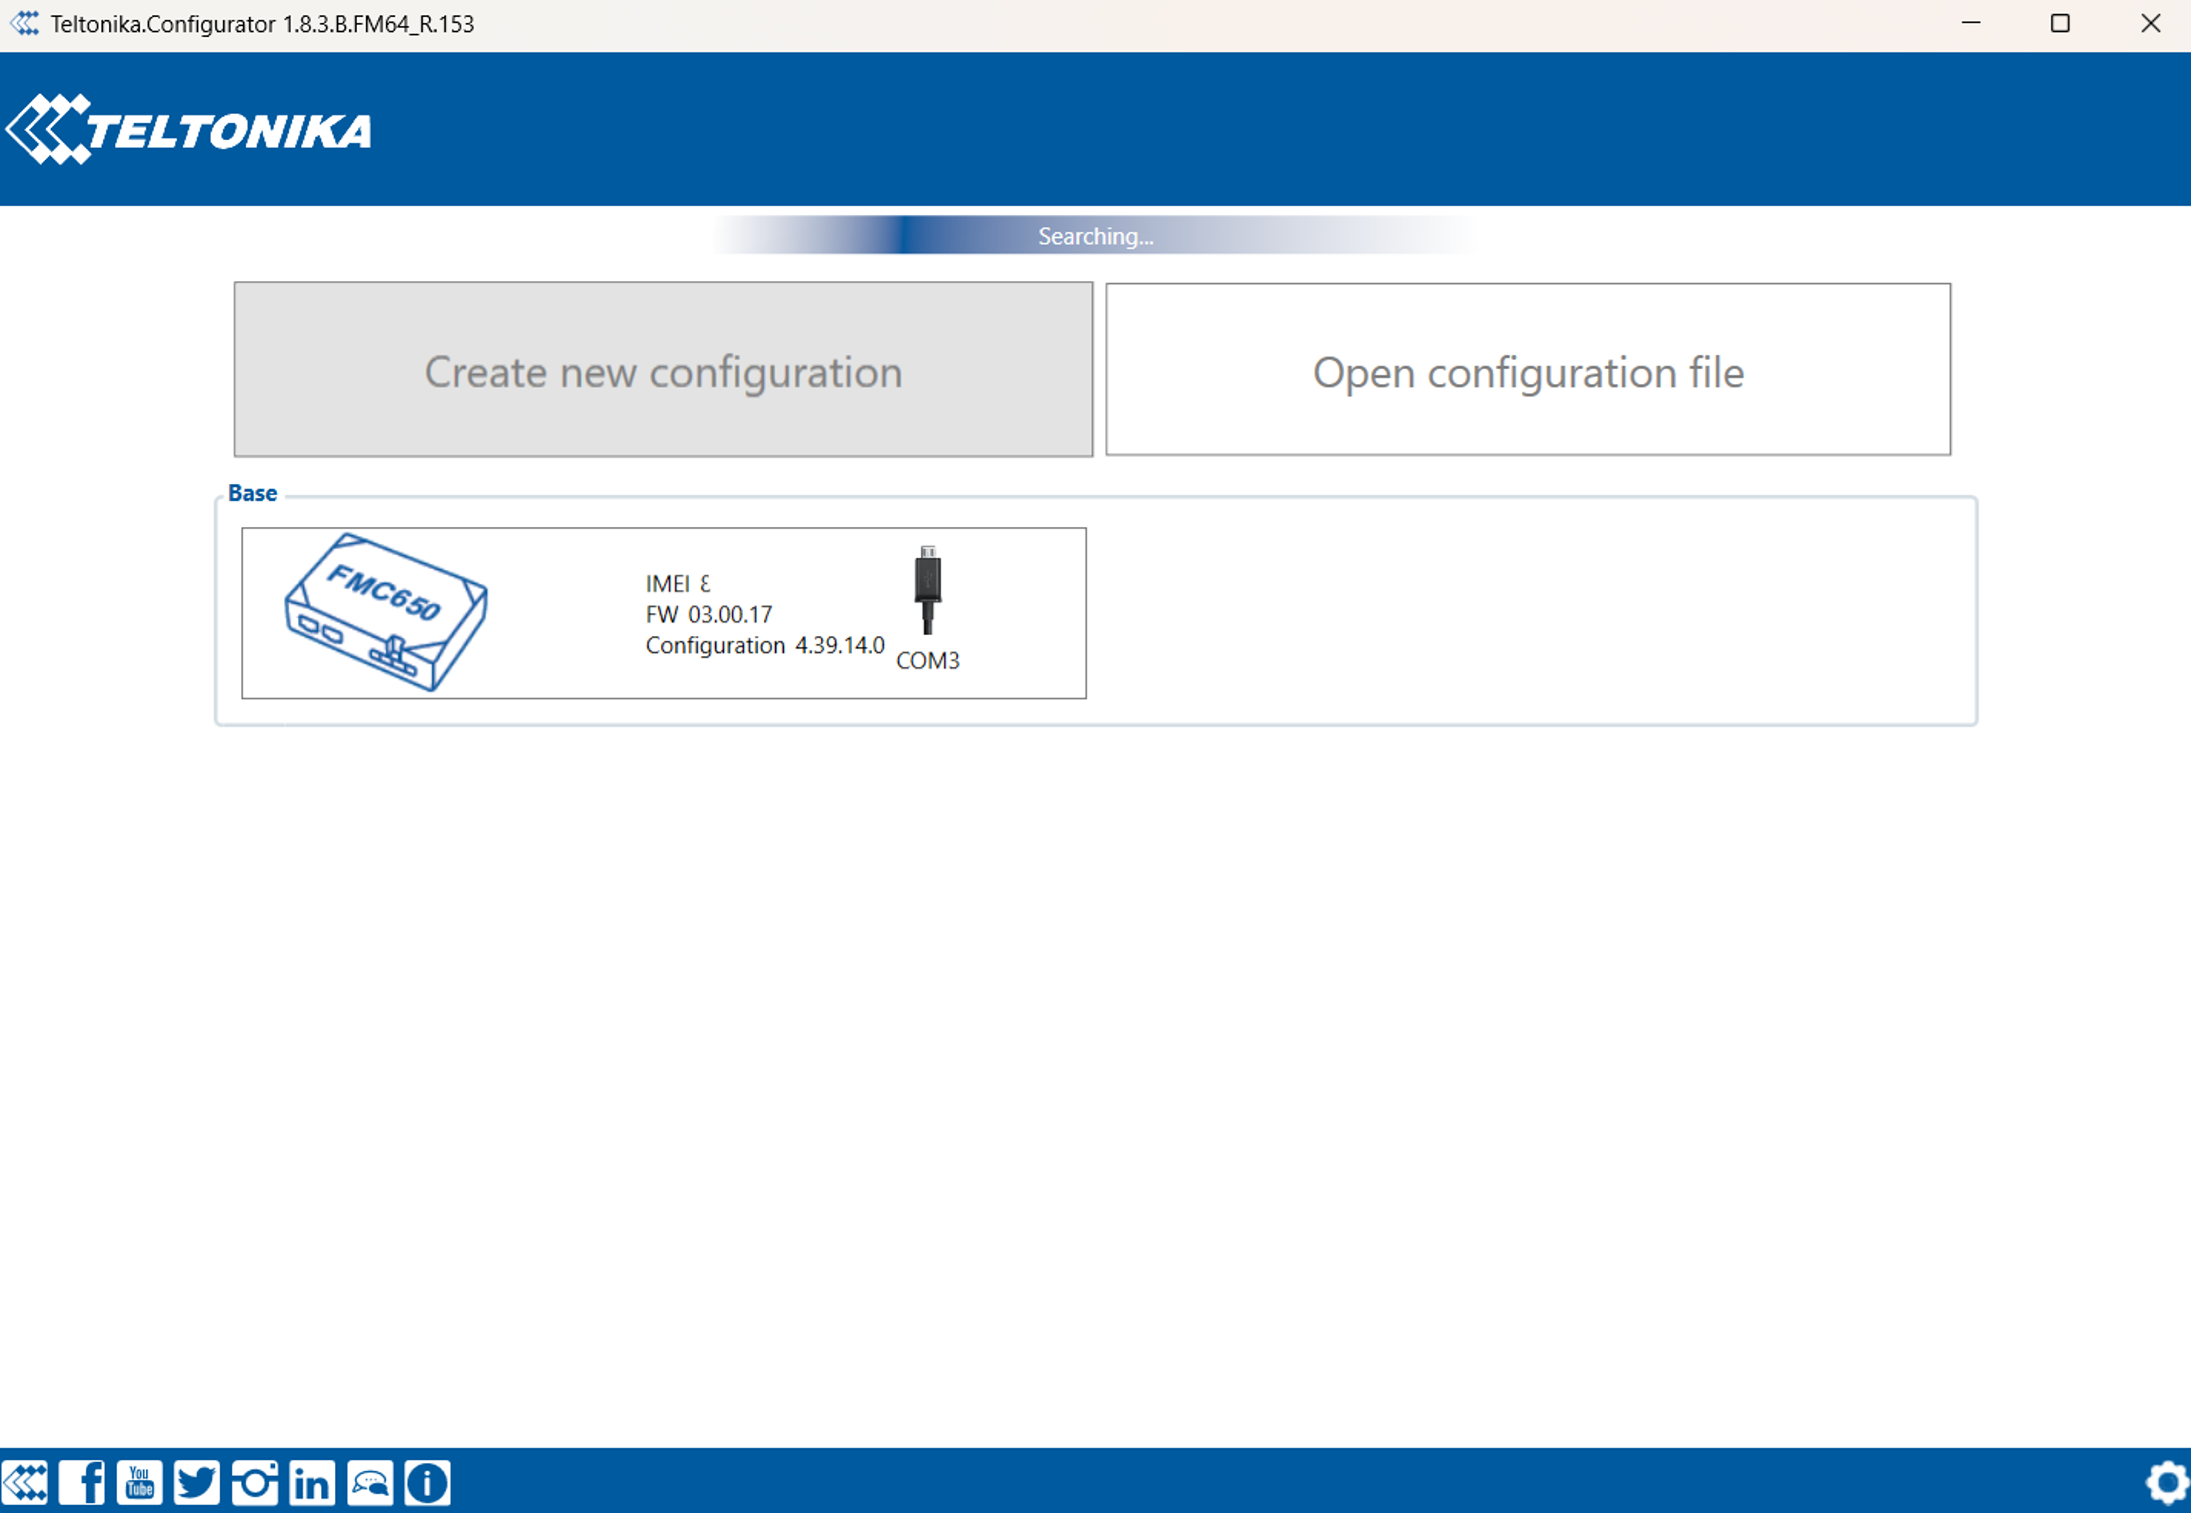This screenshot has height=1513, width=2191.
Task: Click the IMEI label on device card
Action: (667, 583)
